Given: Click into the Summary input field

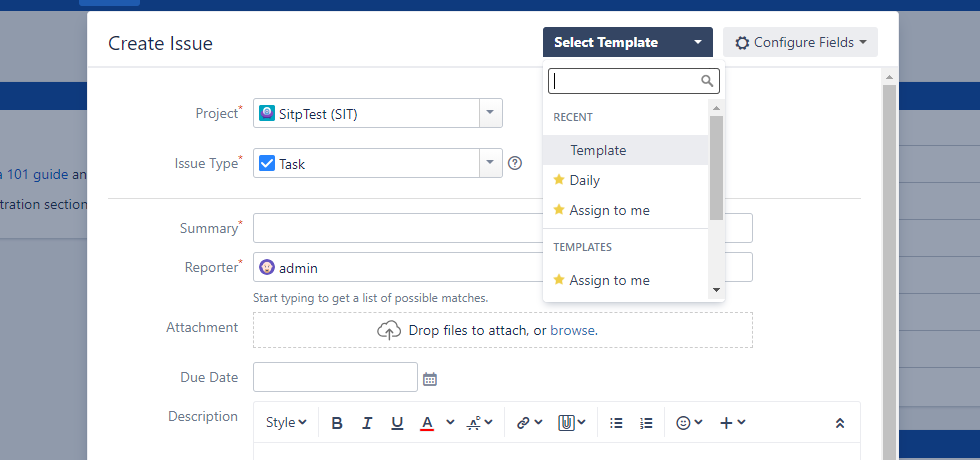Looking at the screenshot, I should [398, 228].
